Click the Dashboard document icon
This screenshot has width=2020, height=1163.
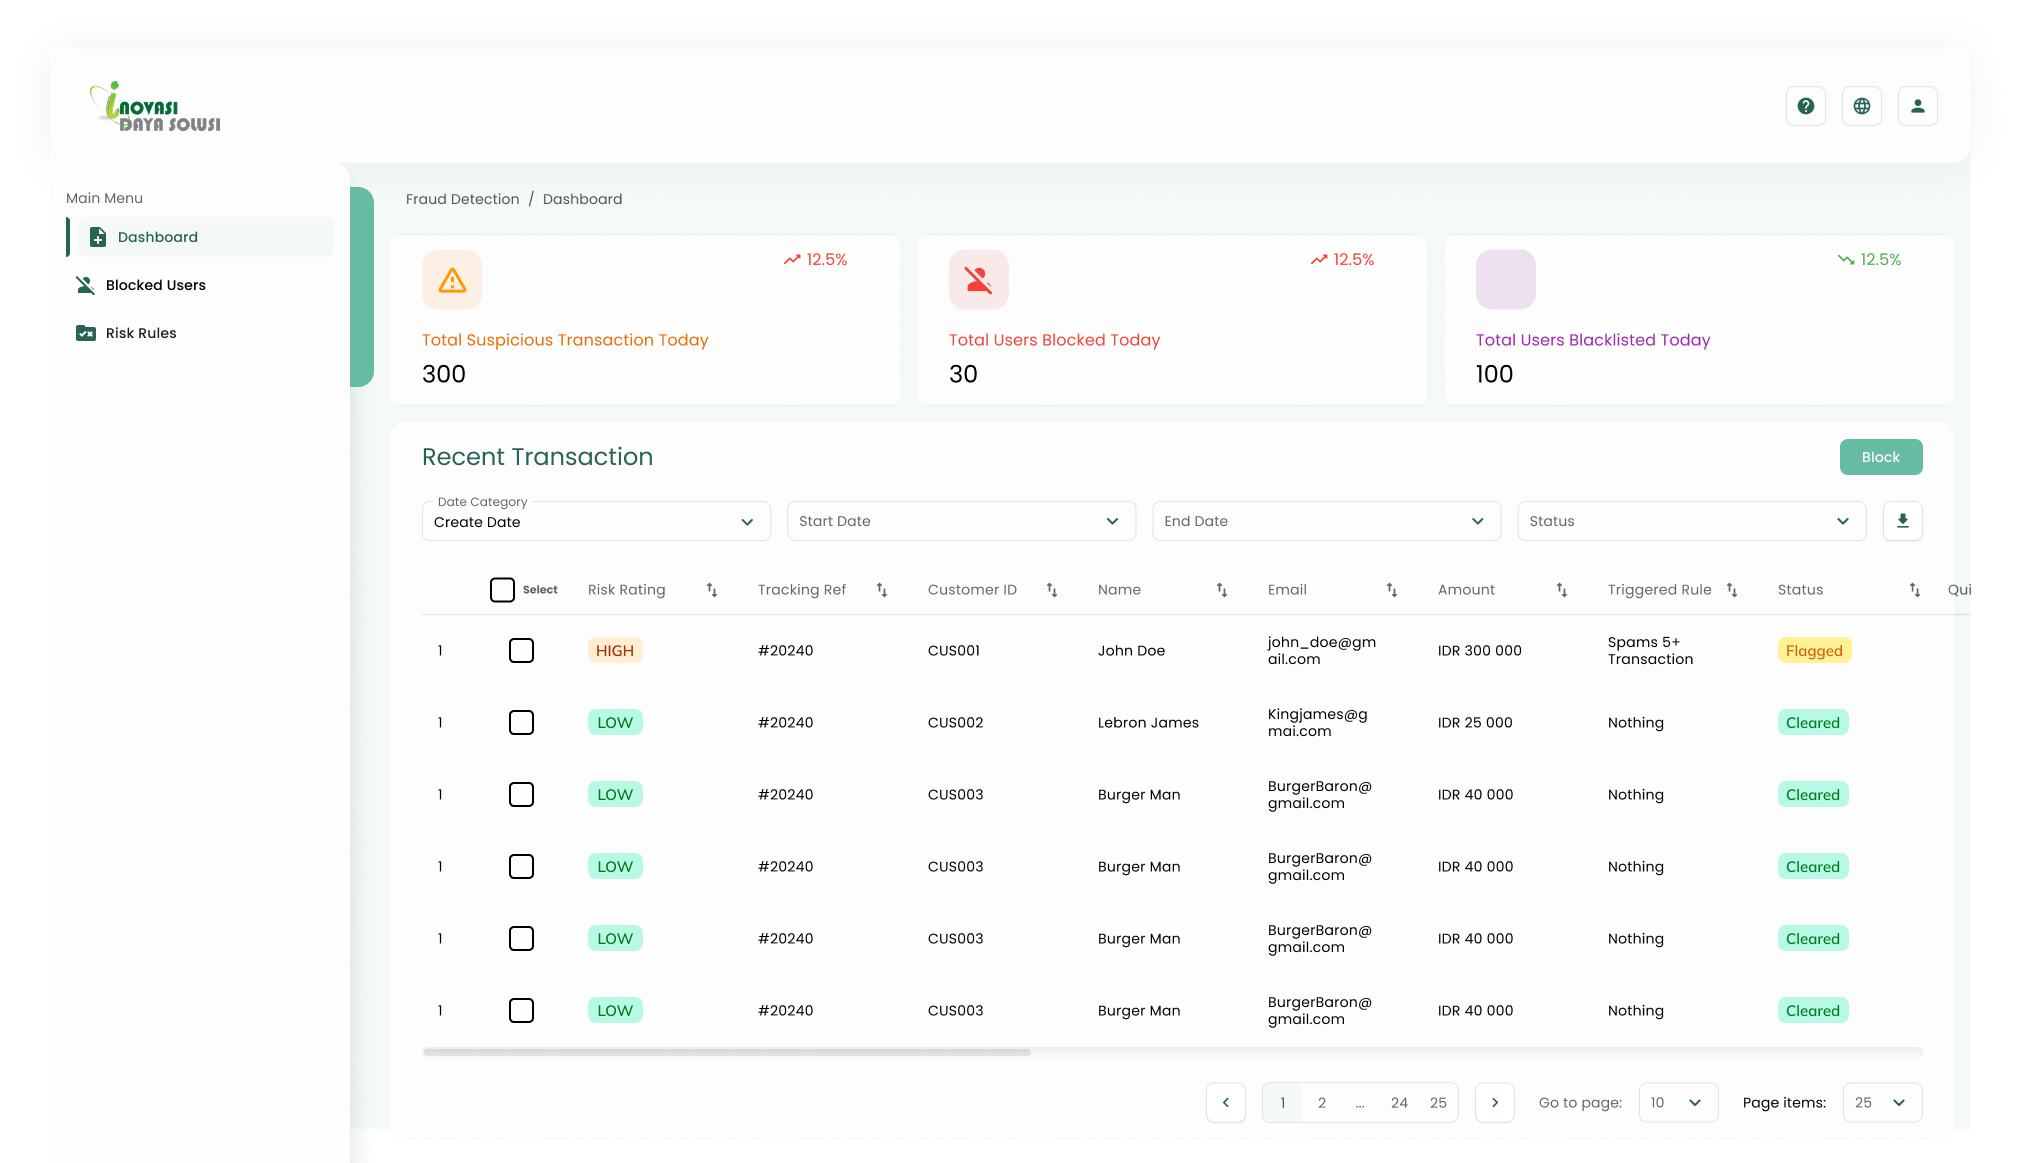[97, 236]
